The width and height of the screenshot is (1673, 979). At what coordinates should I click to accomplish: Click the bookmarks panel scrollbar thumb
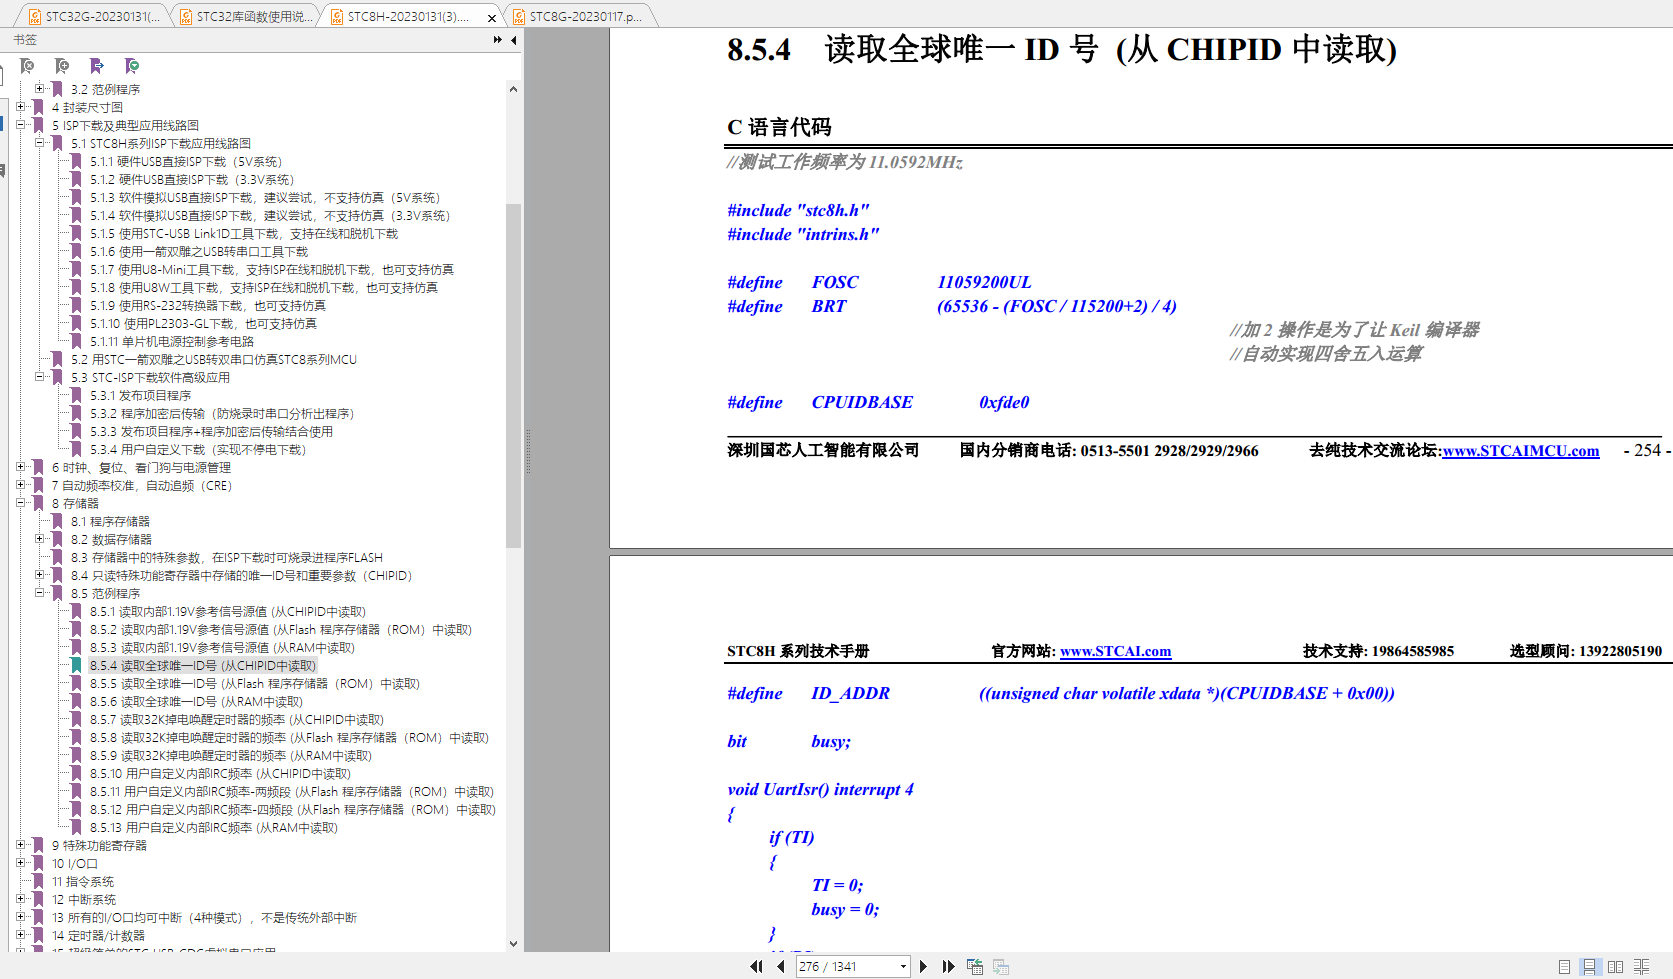click(x=513, y=376)
